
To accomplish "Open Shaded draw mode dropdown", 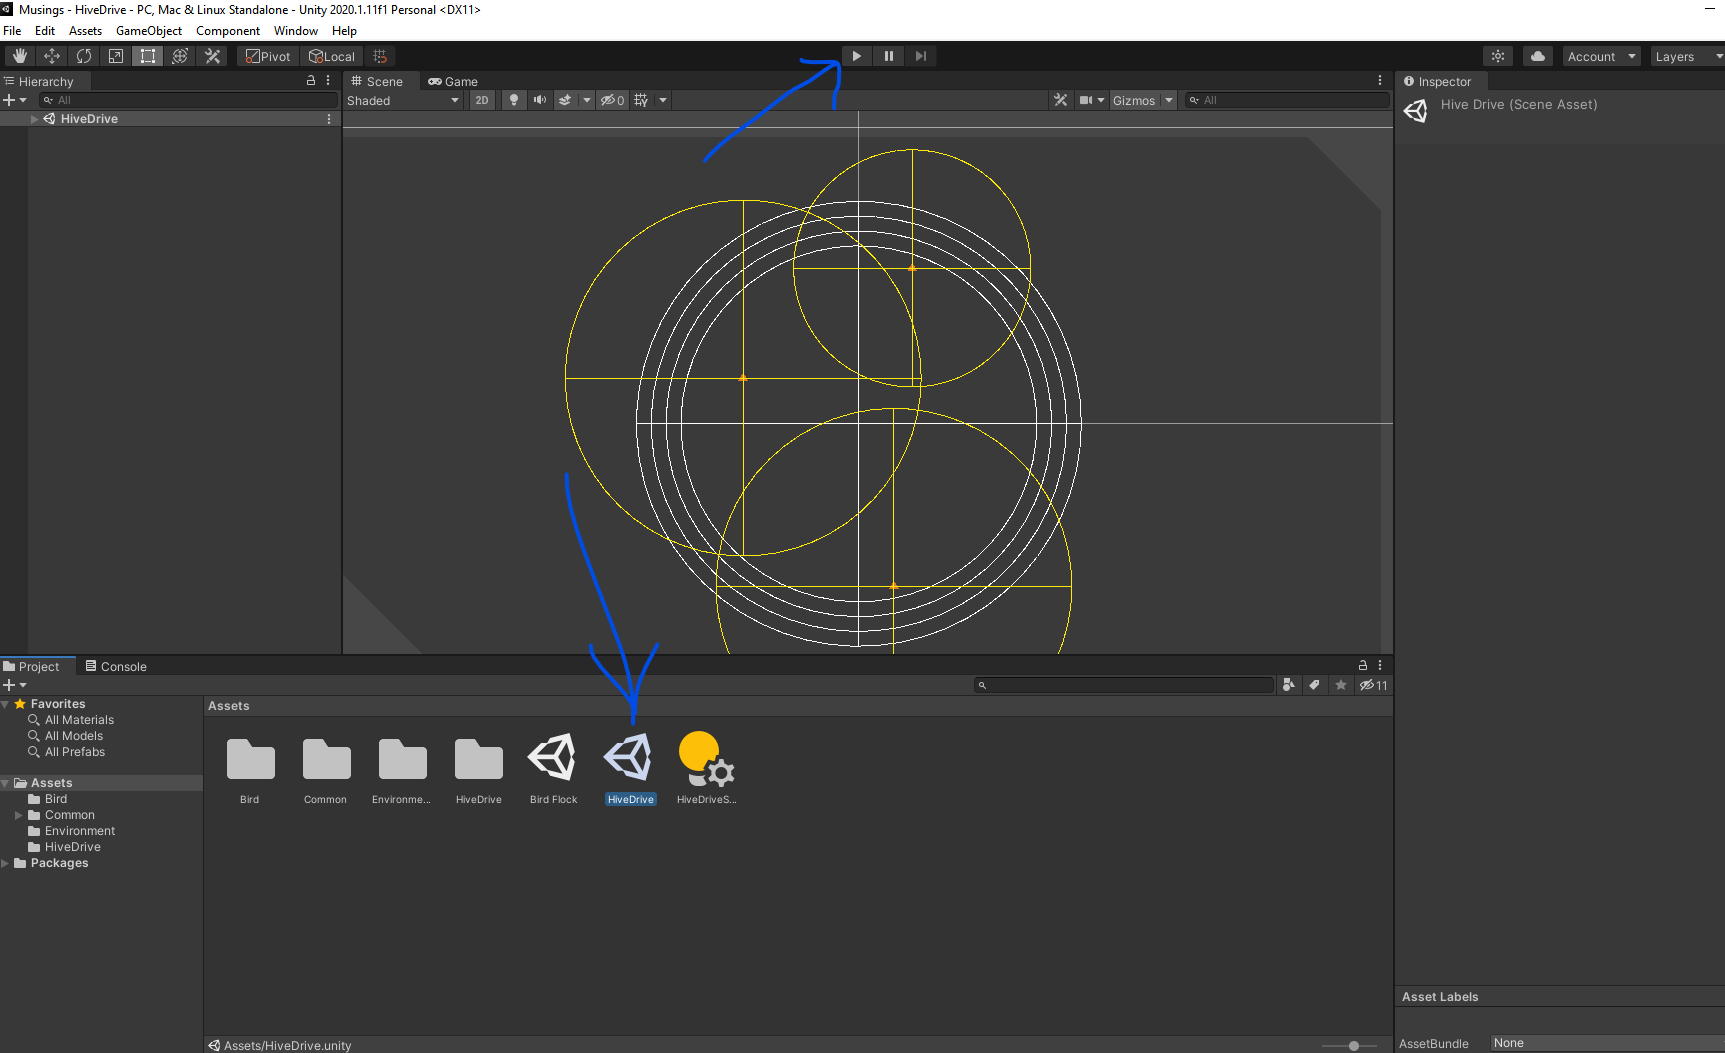I will (x=403, y=100).
